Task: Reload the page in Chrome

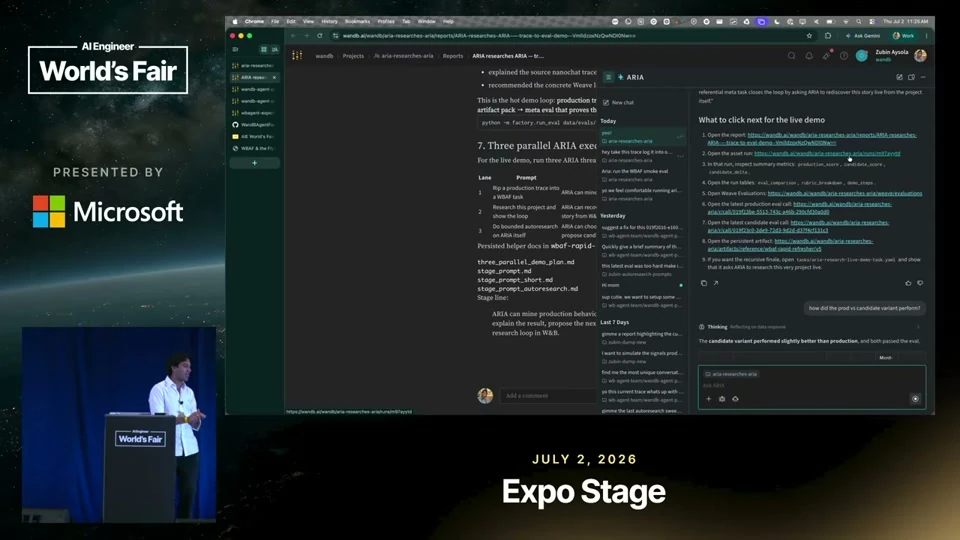Action: click(320, 36)
